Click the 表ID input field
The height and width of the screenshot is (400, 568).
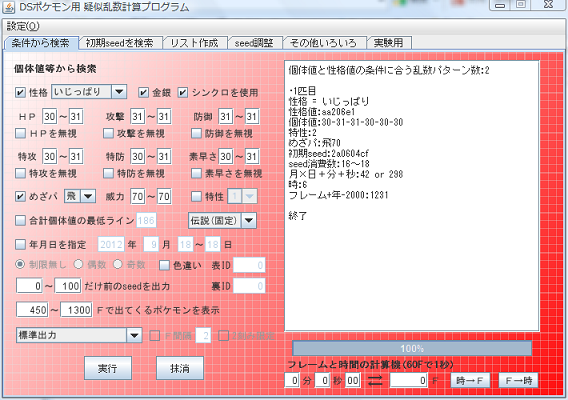pyautogui.click(x=249, y=265)
